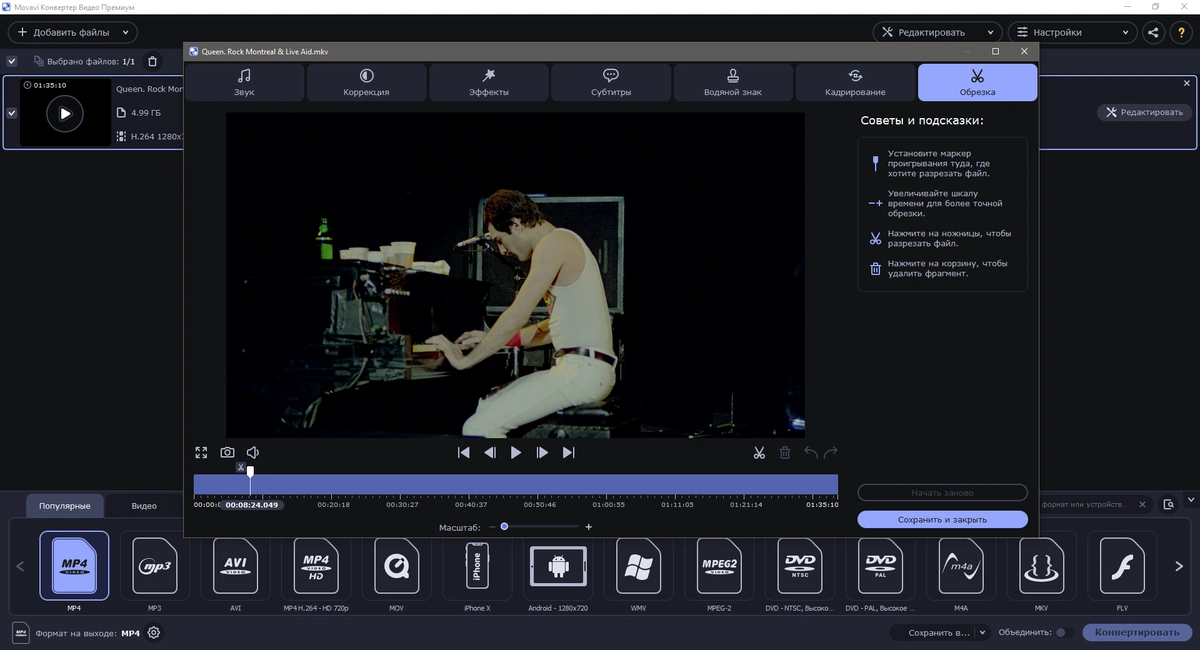This screenshot has width=1200, height=650.
Task: Step forward one frame
Action: pyautogui.click(x=542, y=453)
